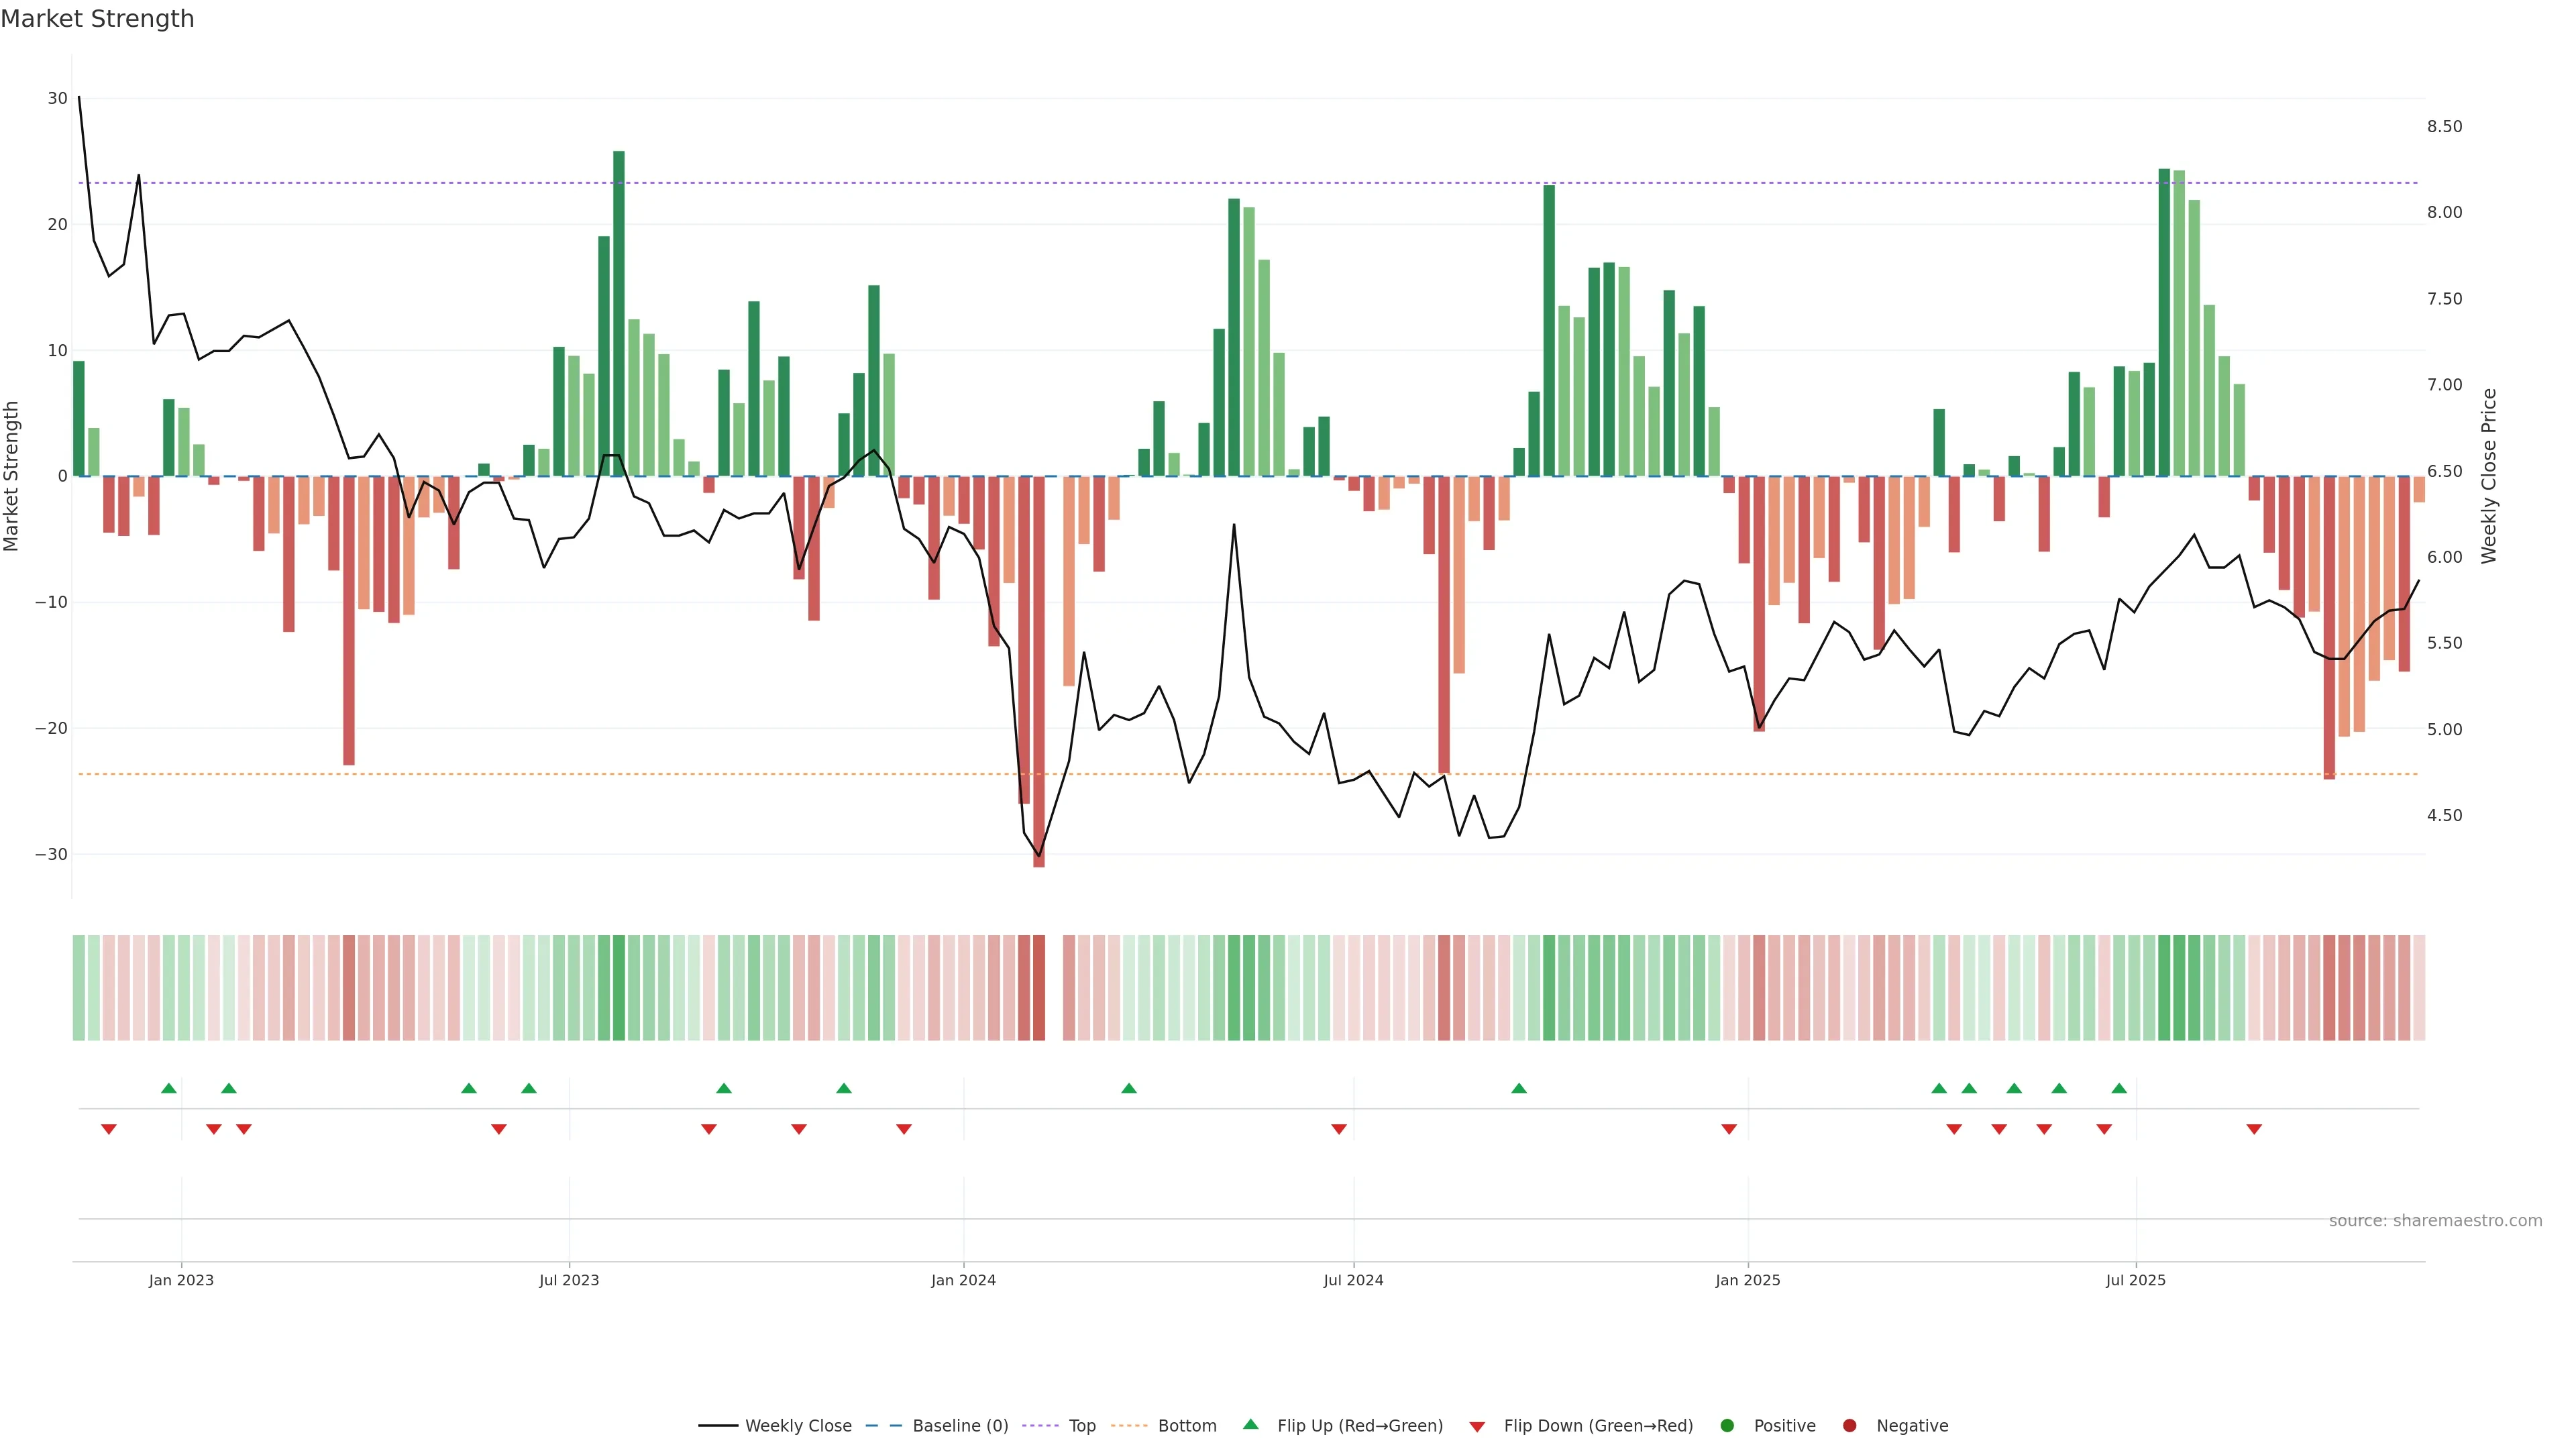Click the Market Strength chart title

97,19
